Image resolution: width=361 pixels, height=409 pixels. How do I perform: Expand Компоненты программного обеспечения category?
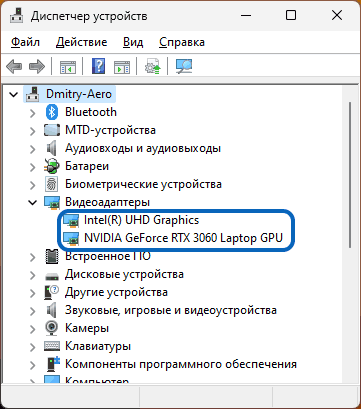pos(33,365)
